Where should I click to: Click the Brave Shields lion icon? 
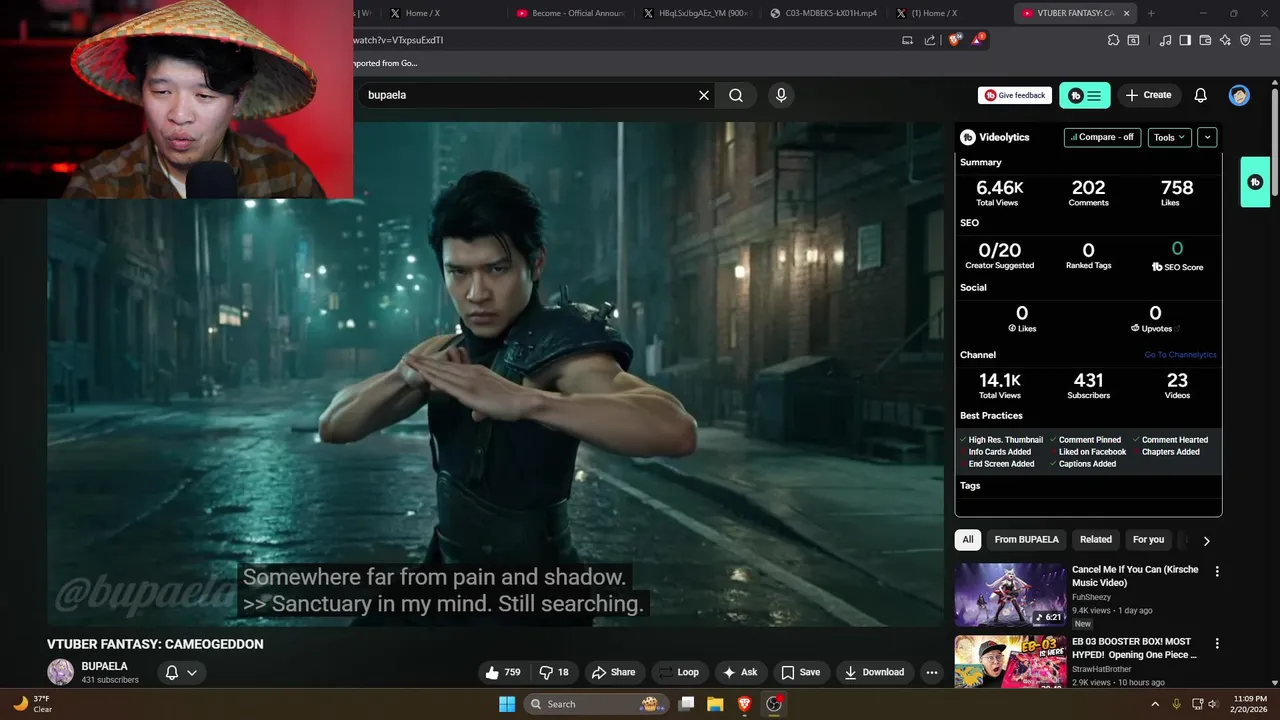954,40
